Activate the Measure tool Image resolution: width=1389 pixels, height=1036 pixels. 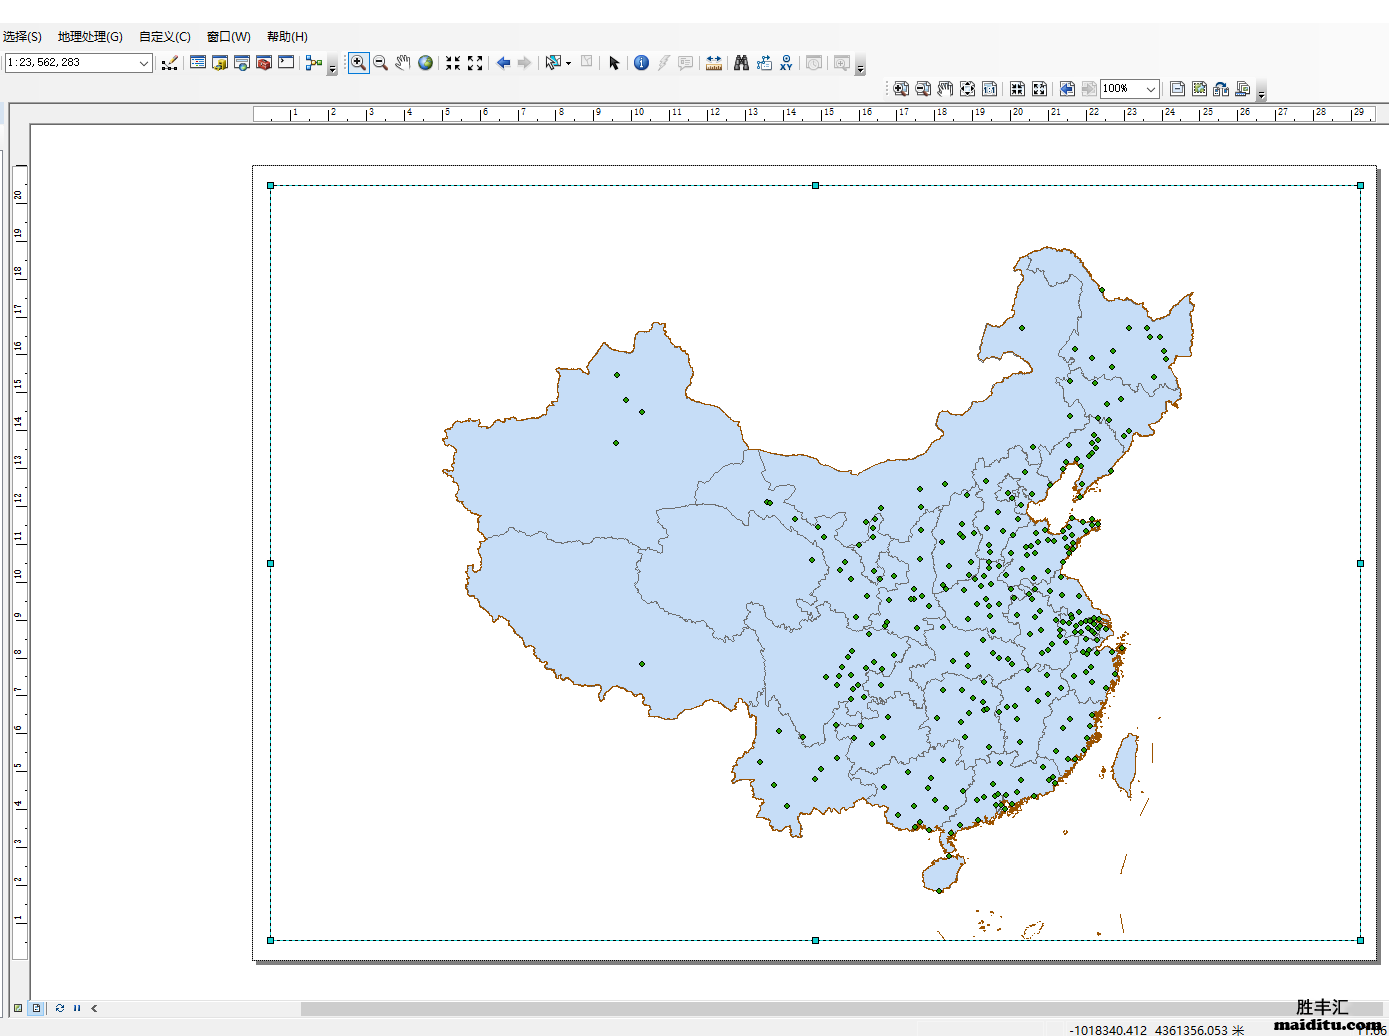714,62
